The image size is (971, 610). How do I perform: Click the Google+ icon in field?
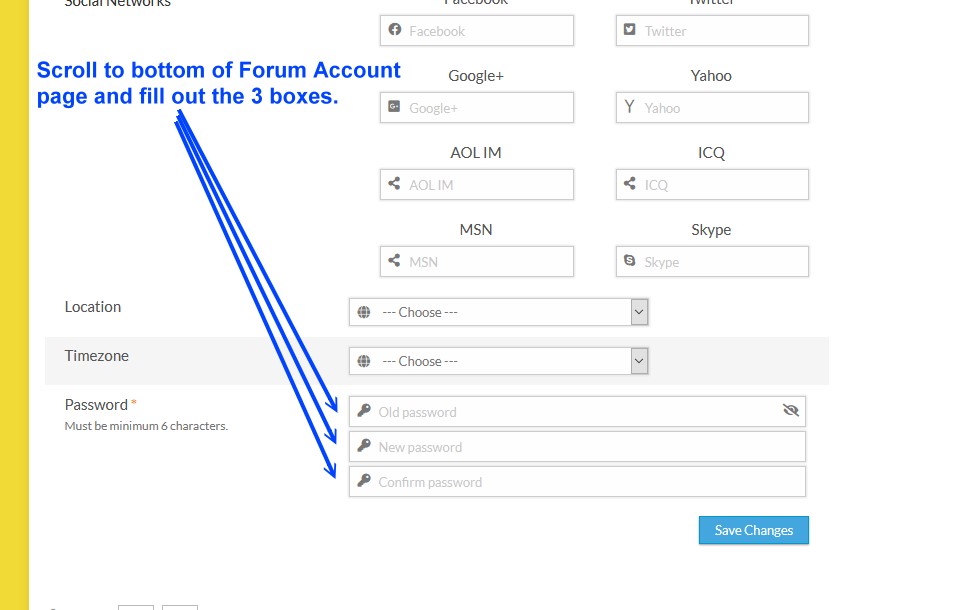click(394, 107)
